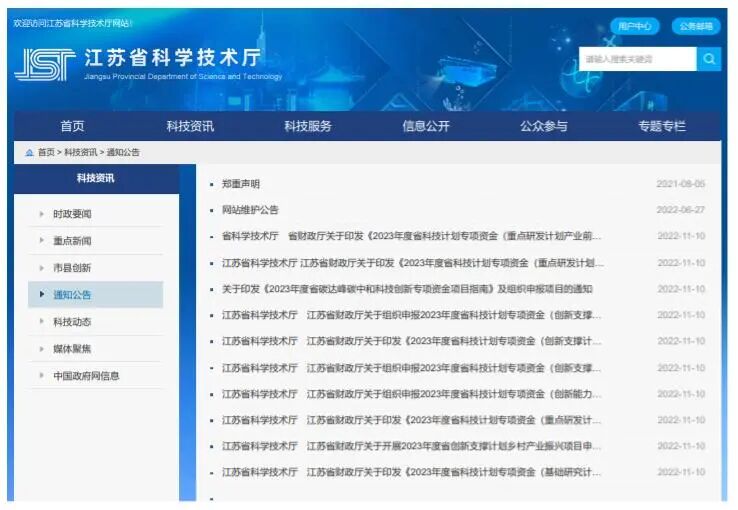
Task: Click arrow beside 市县创新
Action: [42, 268]
